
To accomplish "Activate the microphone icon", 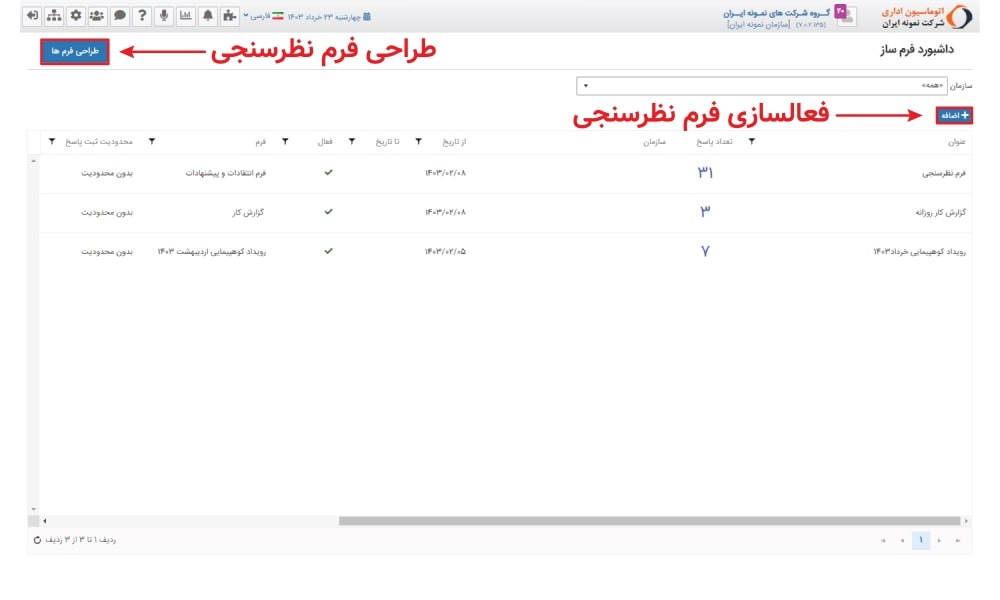I will [164, 15].
